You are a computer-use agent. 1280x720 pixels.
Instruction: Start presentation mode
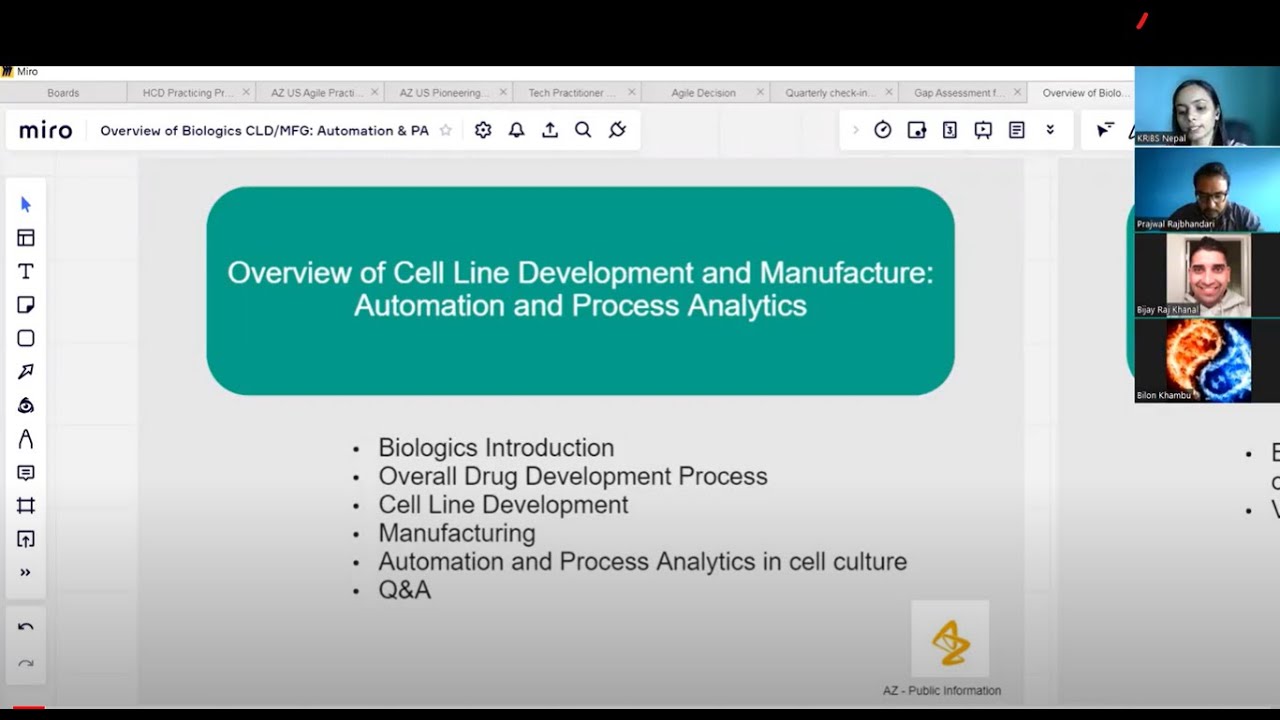[x=983, y=130]
